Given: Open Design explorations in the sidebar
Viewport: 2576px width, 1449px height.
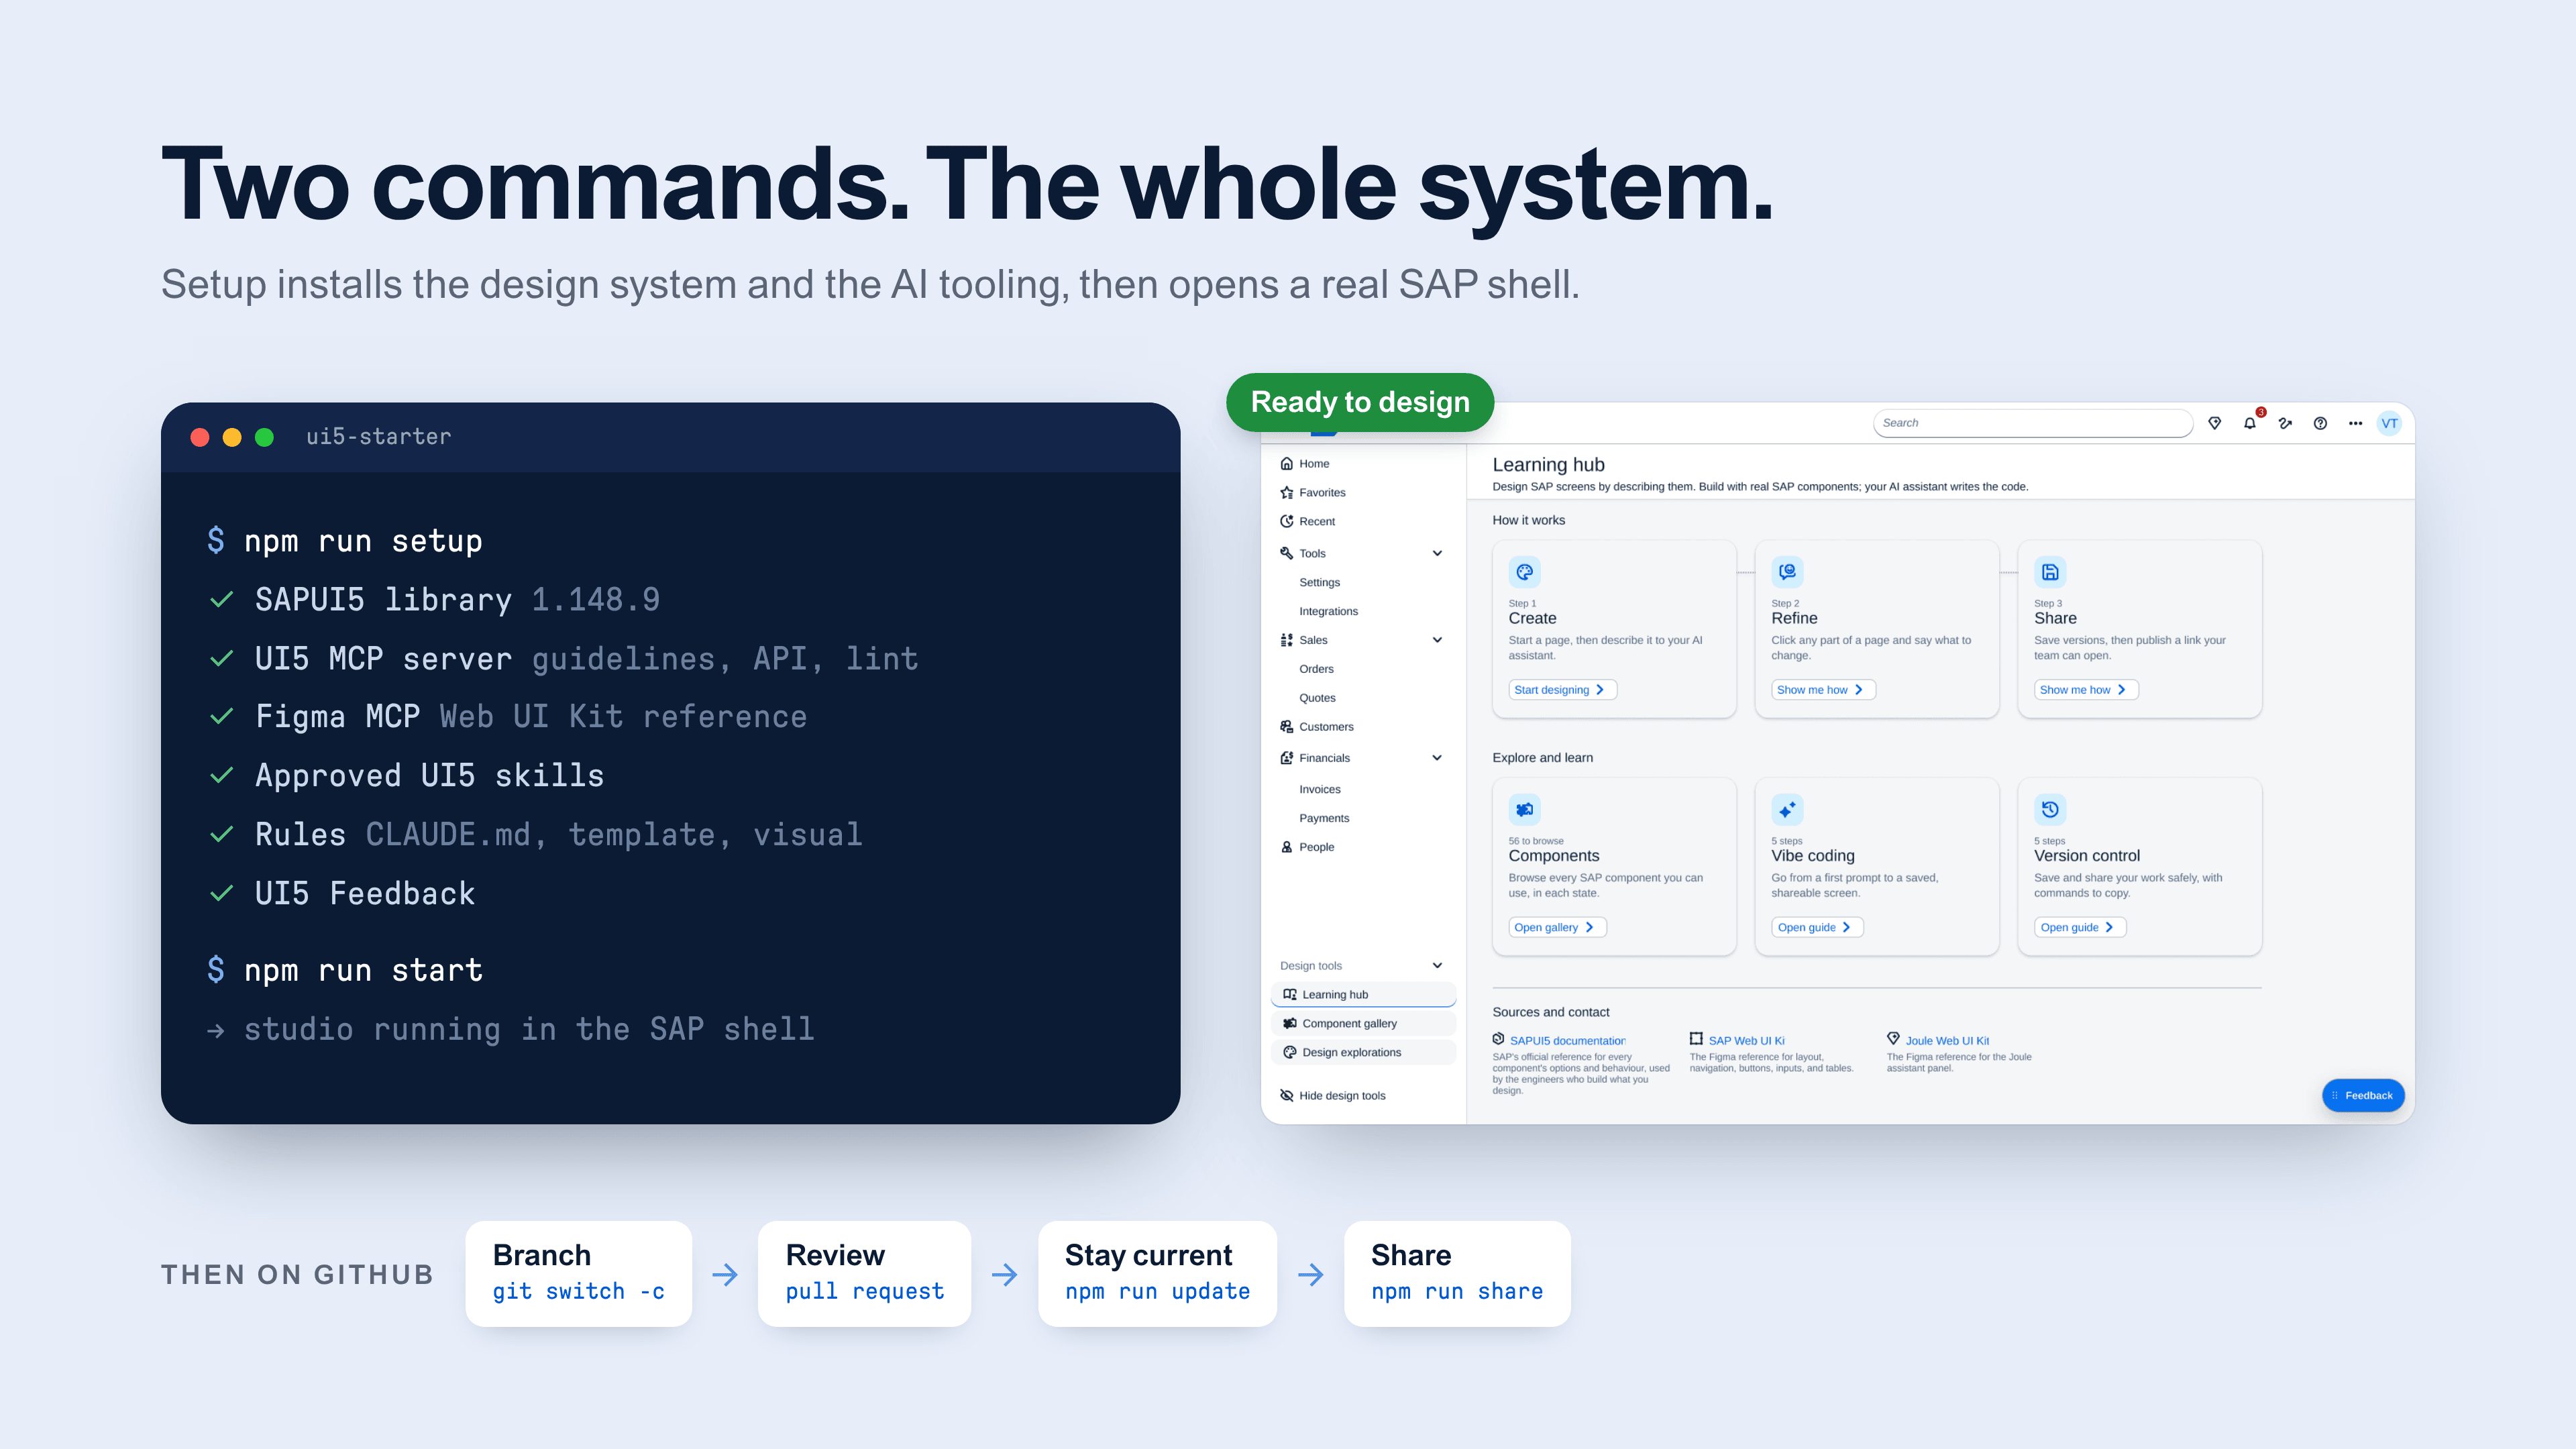Looking at the screenshot, I should (x=1363, y=1052).
